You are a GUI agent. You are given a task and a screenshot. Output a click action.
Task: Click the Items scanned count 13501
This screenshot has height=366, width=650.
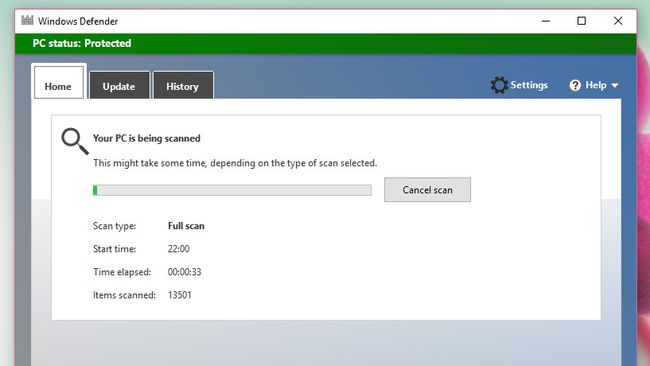click(x=179, y=295)
